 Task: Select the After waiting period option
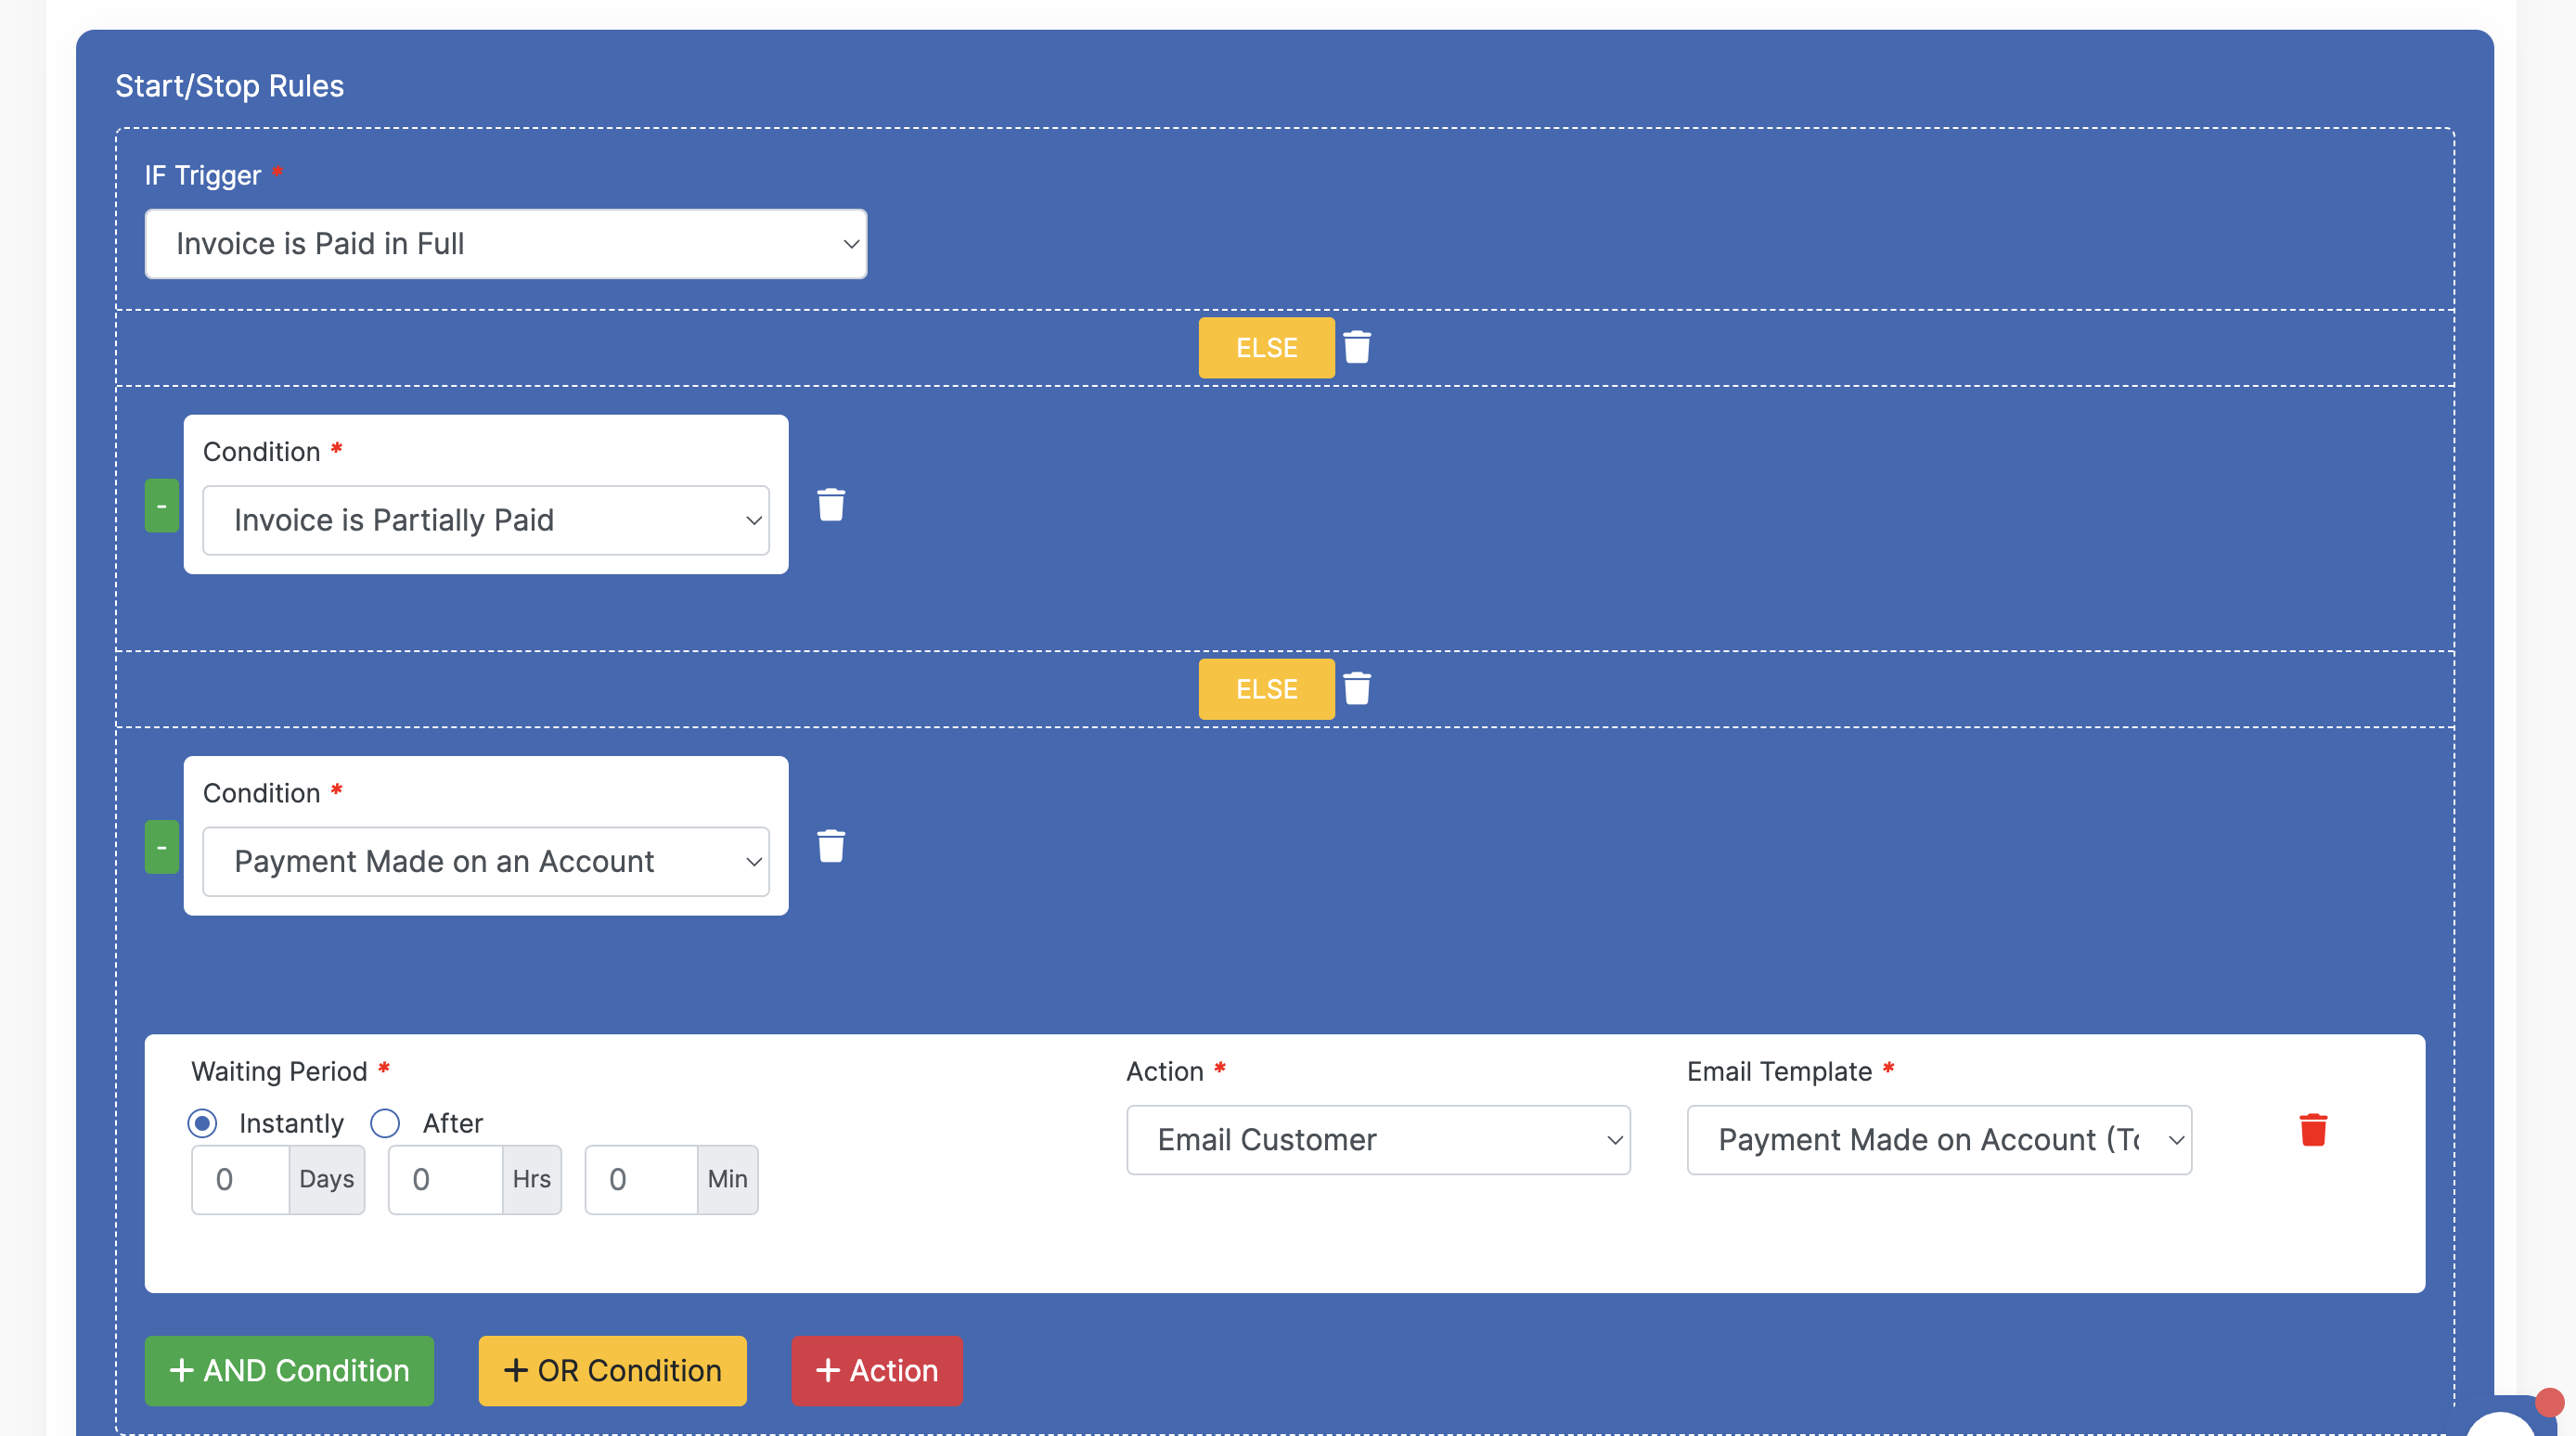pyautogui.click(x=385, y=1123)
